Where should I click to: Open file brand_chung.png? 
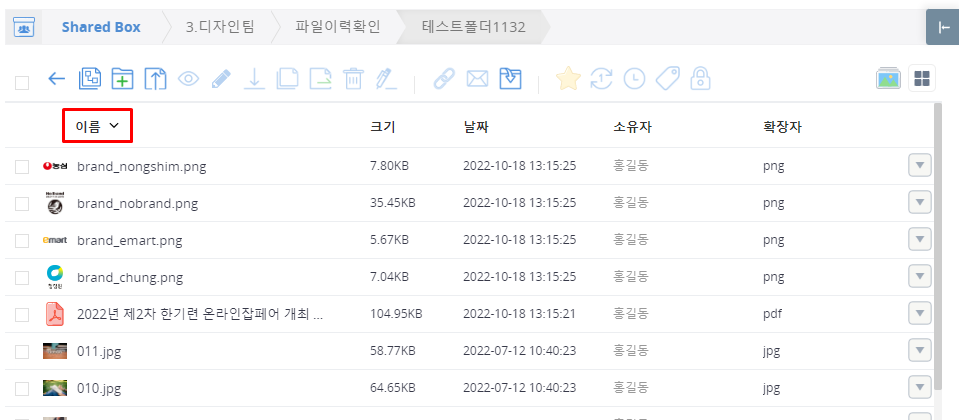(x=130, y=278)
